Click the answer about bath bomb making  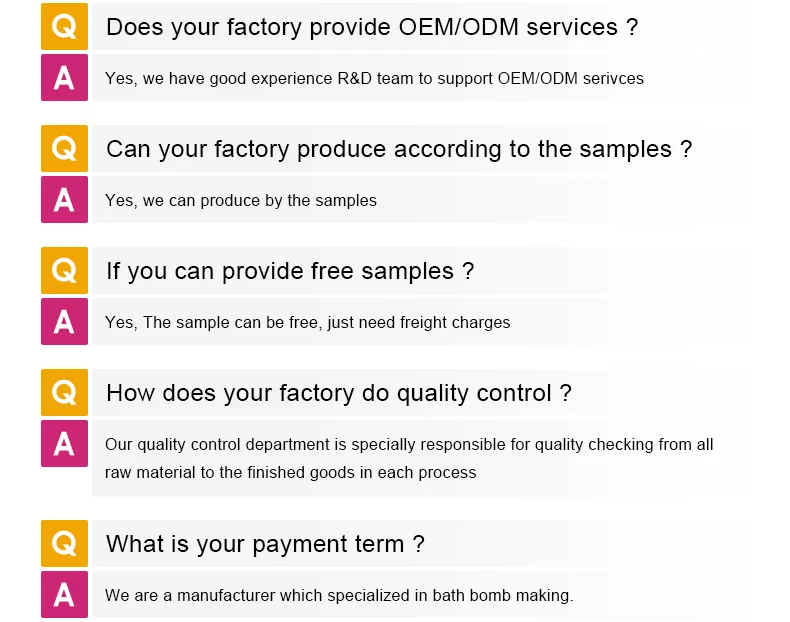(x=338, y=595)
